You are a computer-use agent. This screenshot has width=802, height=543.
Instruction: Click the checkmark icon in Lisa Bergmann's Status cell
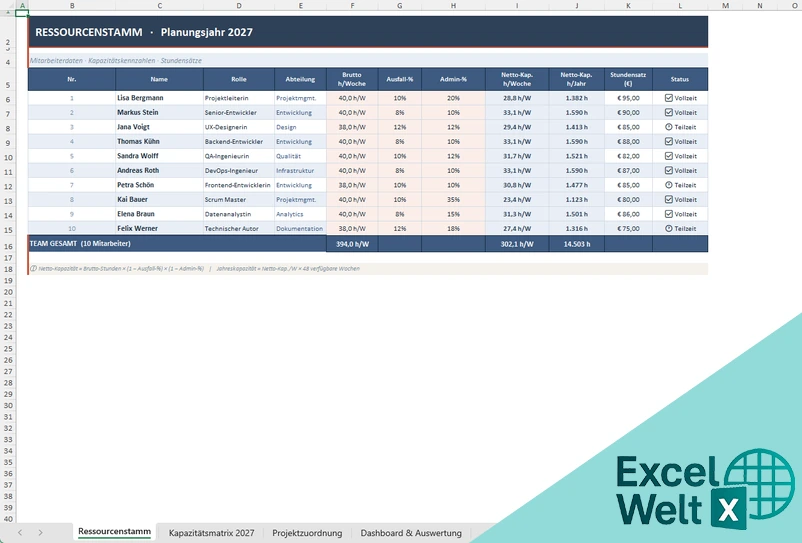[x=669, y=98]
